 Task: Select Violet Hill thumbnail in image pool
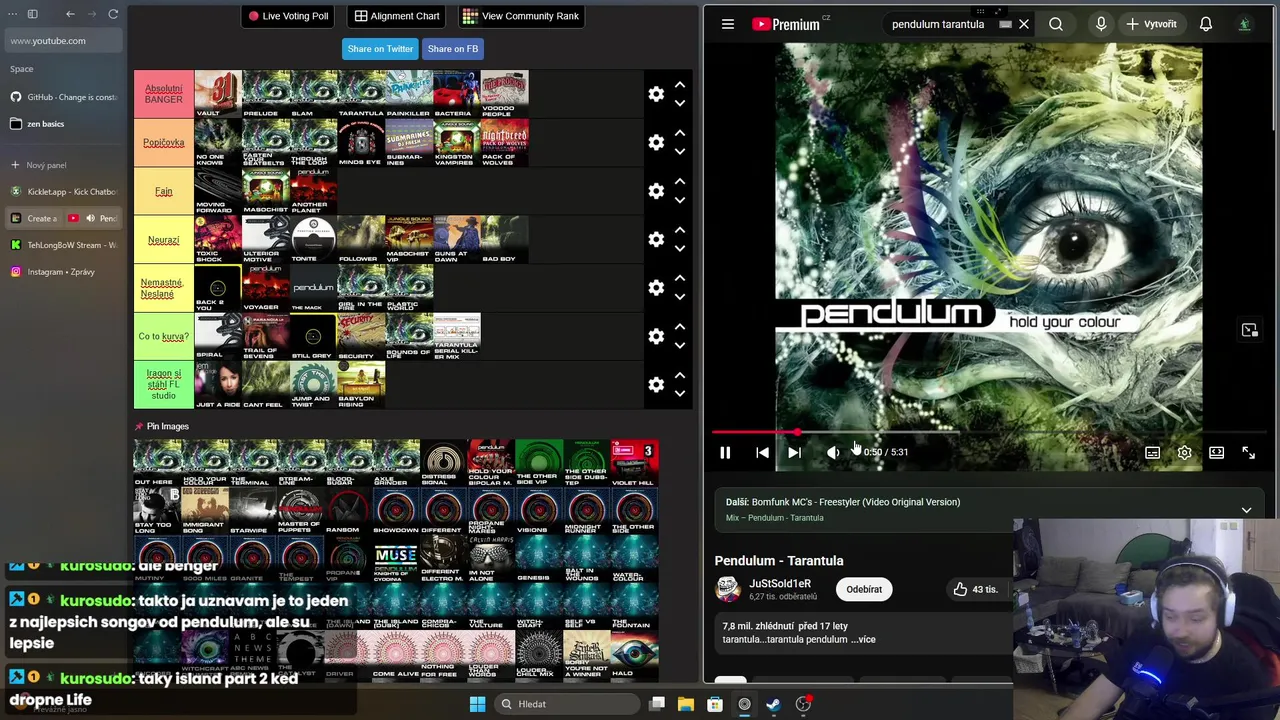coord(634,463)
